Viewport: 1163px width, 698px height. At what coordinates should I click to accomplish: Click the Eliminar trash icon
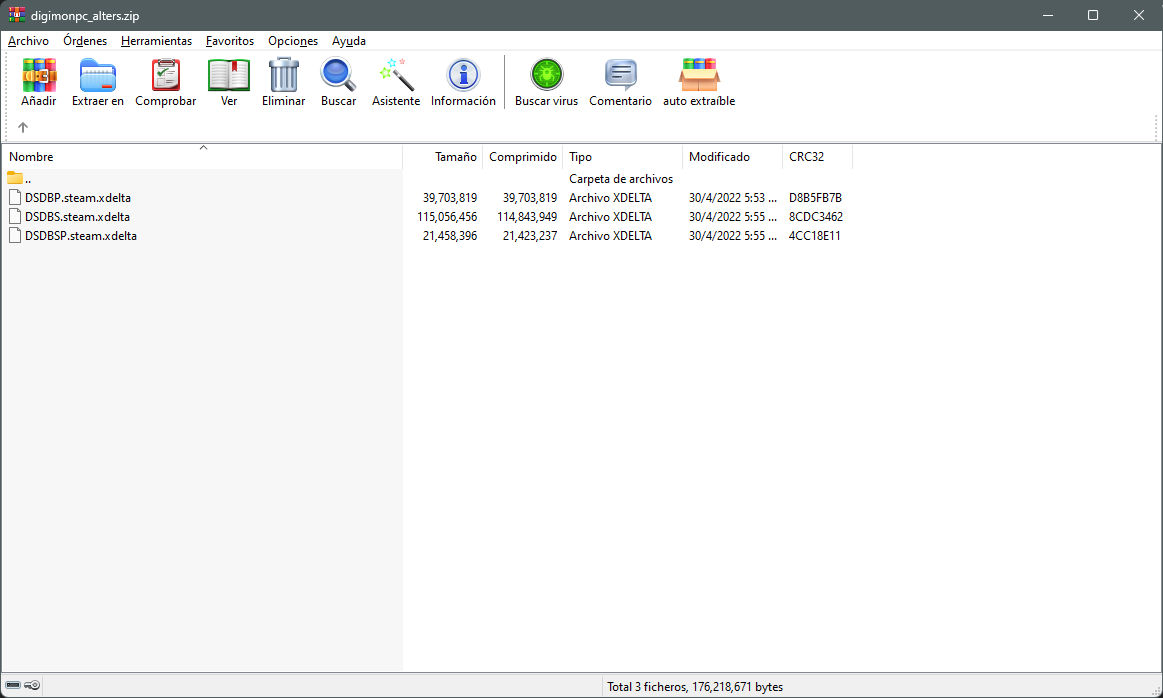[283, 76]
